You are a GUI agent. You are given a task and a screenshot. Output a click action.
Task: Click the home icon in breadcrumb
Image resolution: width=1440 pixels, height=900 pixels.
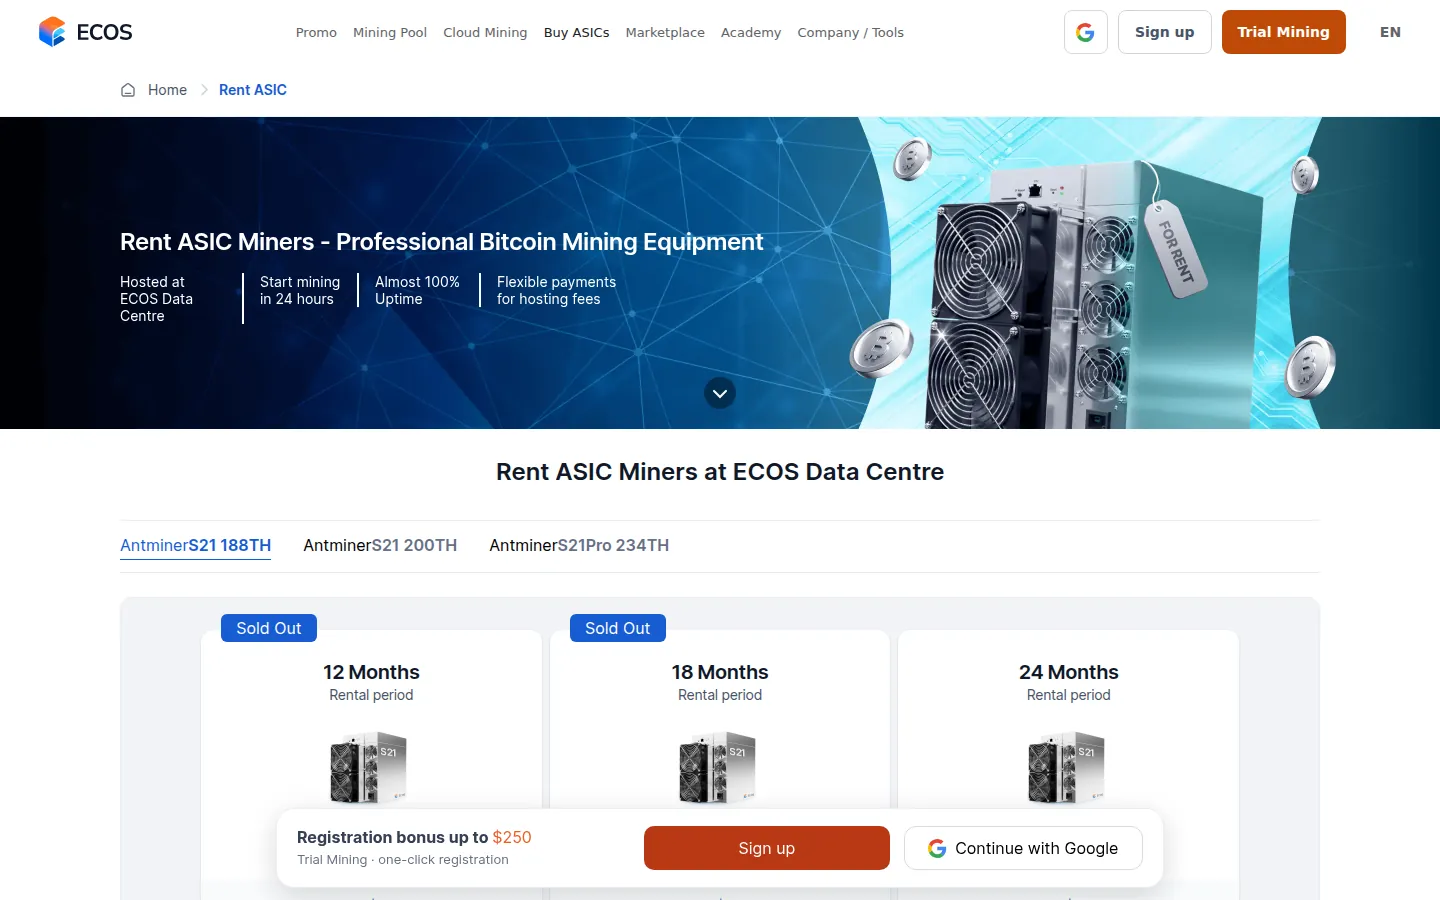point(128,90)
